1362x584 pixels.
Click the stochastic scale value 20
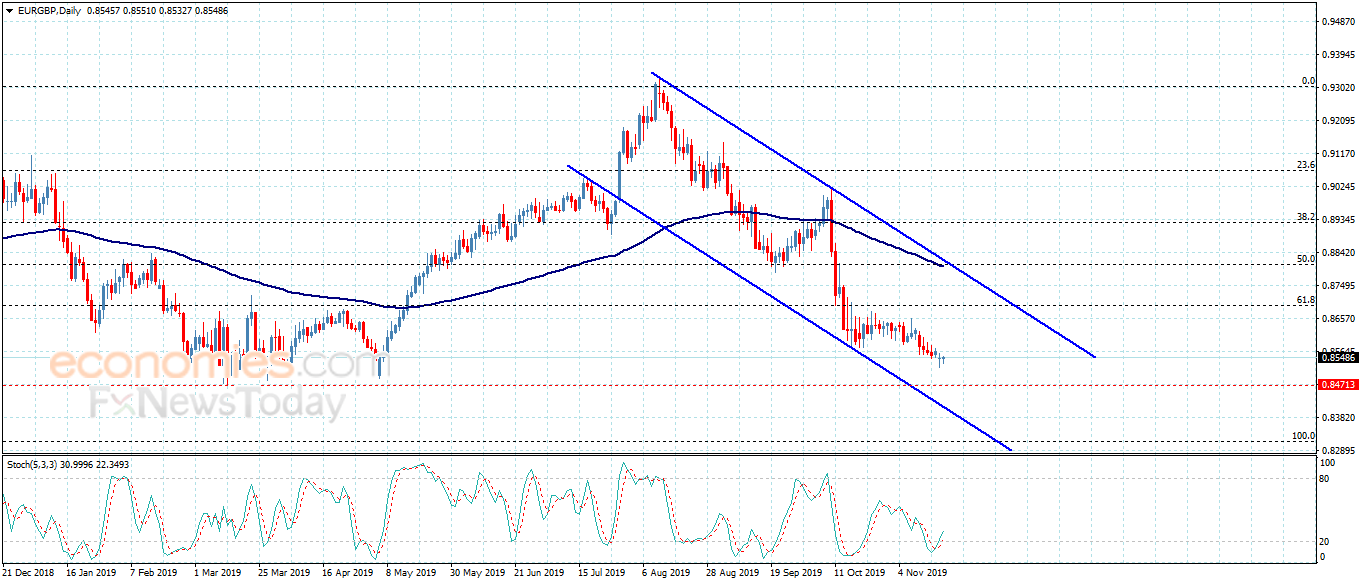pos(1325,541)
